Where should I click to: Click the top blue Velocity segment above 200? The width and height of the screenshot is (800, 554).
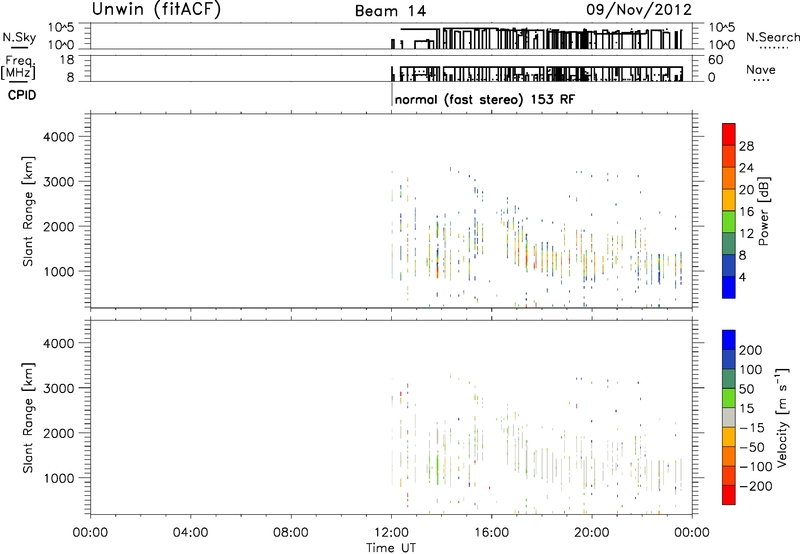pos(729,340)
